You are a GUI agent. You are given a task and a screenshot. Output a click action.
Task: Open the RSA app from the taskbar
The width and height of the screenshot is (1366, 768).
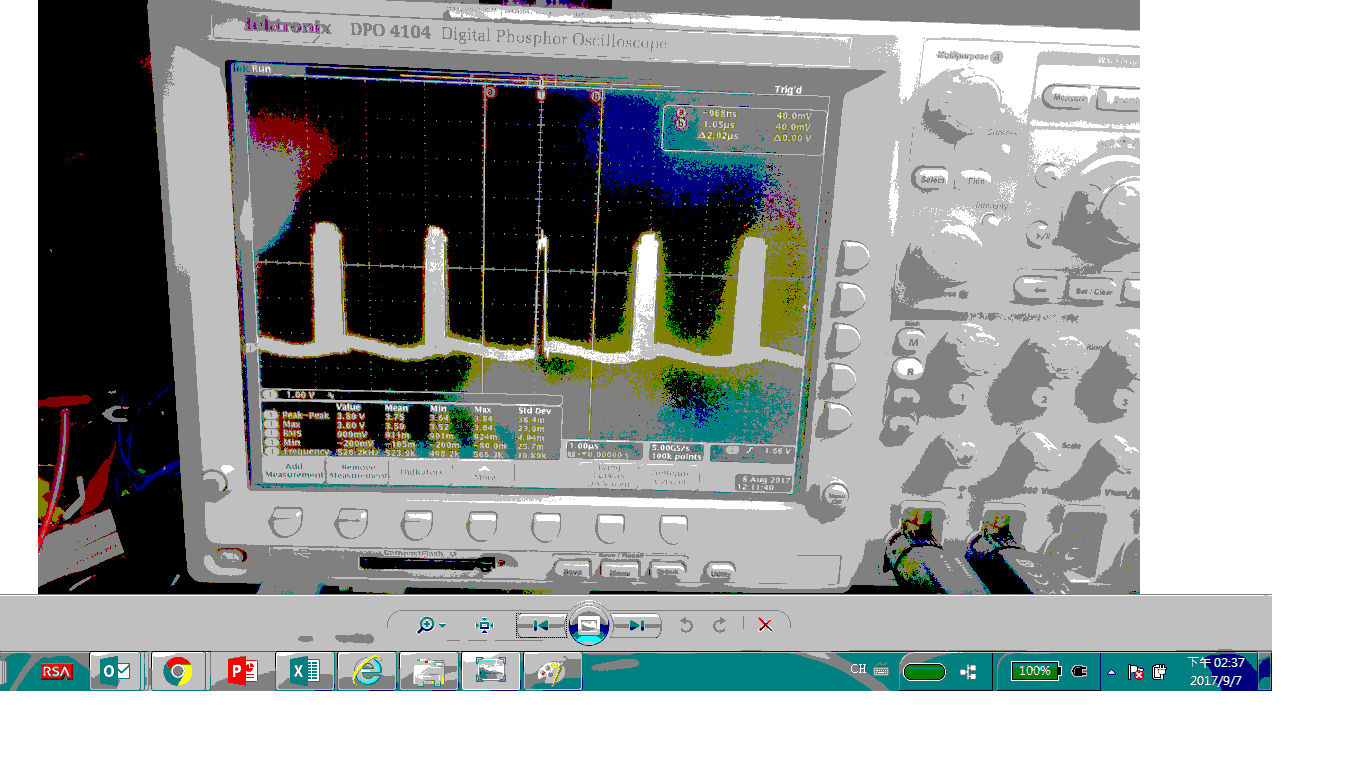point(57,671)
